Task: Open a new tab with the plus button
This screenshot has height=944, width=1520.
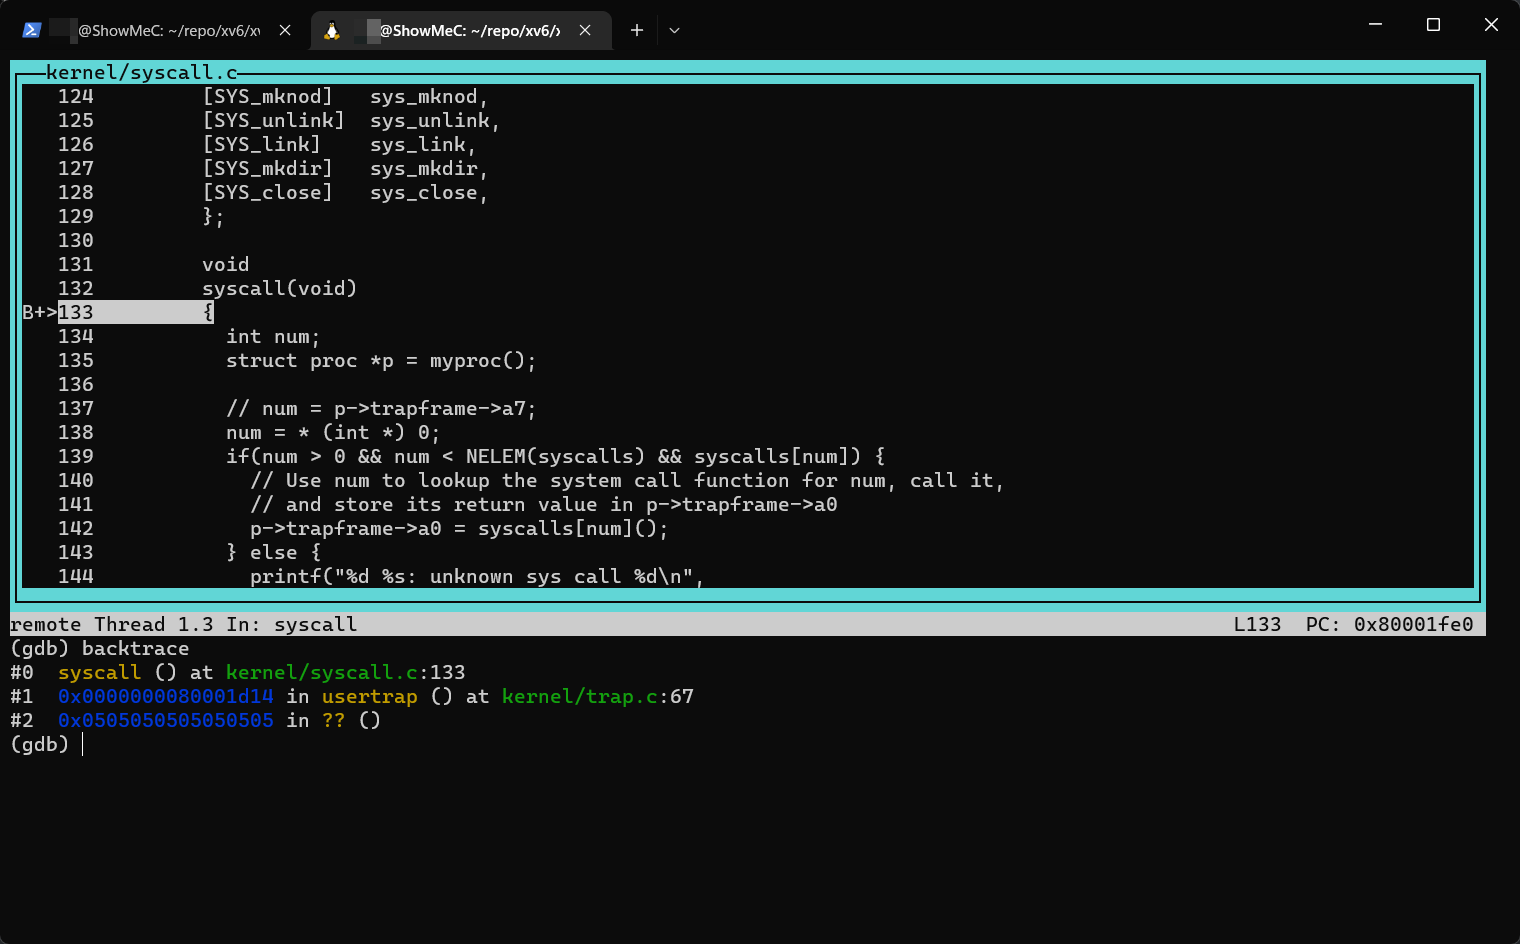Action: tap(636, 30)
